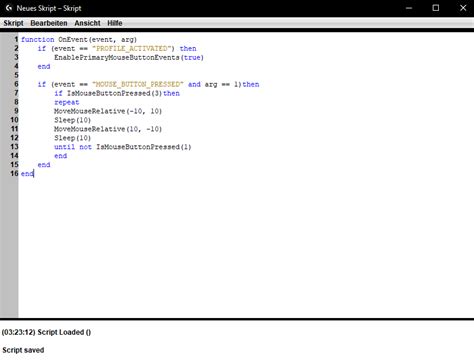
Task: Click 'OnEvent' in line 1
Action: 73,39
